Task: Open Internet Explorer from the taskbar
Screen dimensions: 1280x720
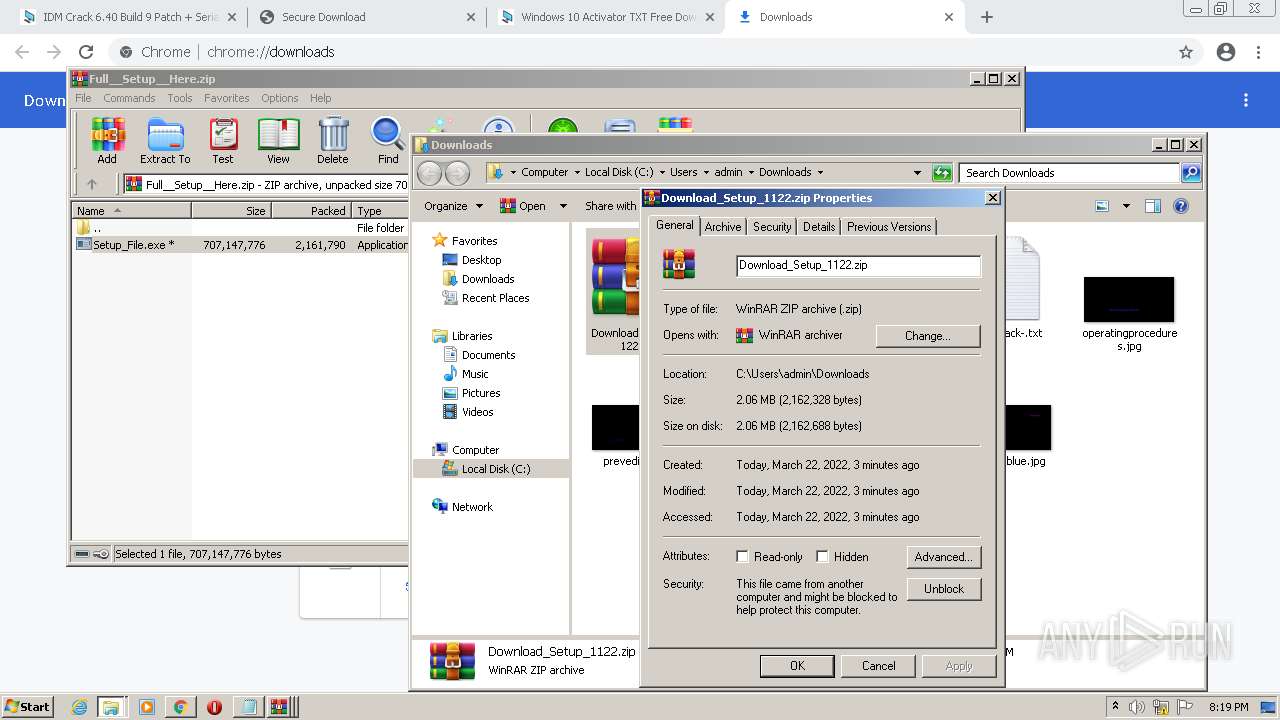Action: pyautogui.click(x=80, y=707)
